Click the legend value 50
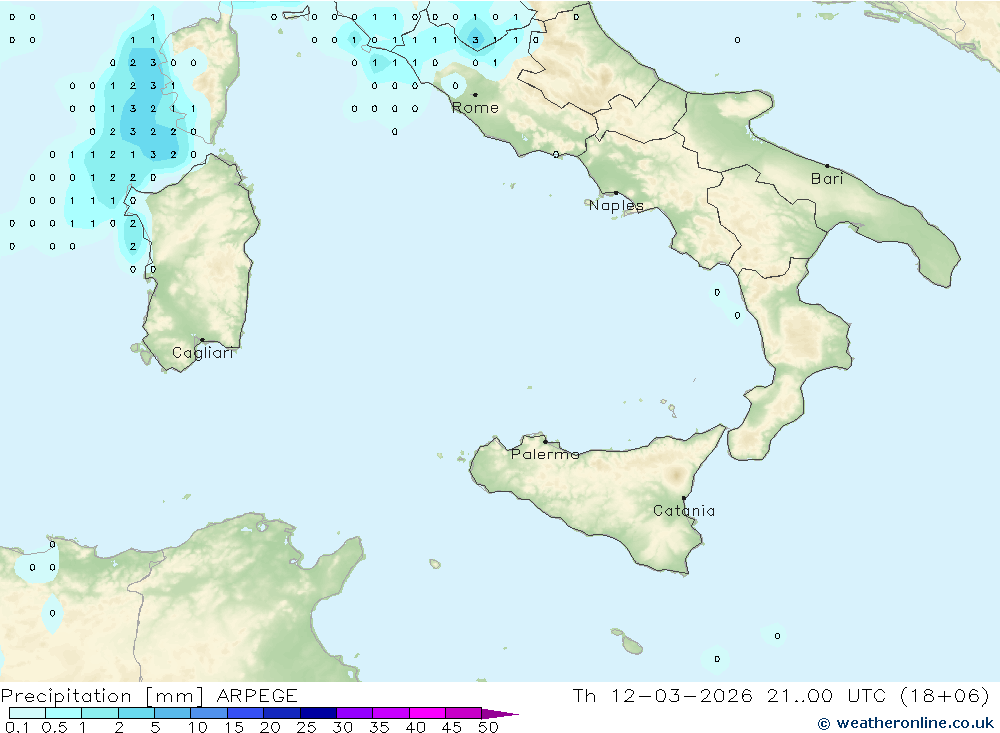Viewport: 1000px width, 733px height. tap(489, 727)
